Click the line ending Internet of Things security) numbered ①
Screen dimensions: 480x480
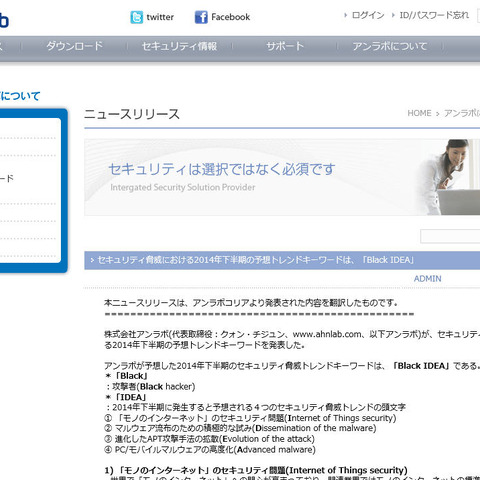click(250, 418)
